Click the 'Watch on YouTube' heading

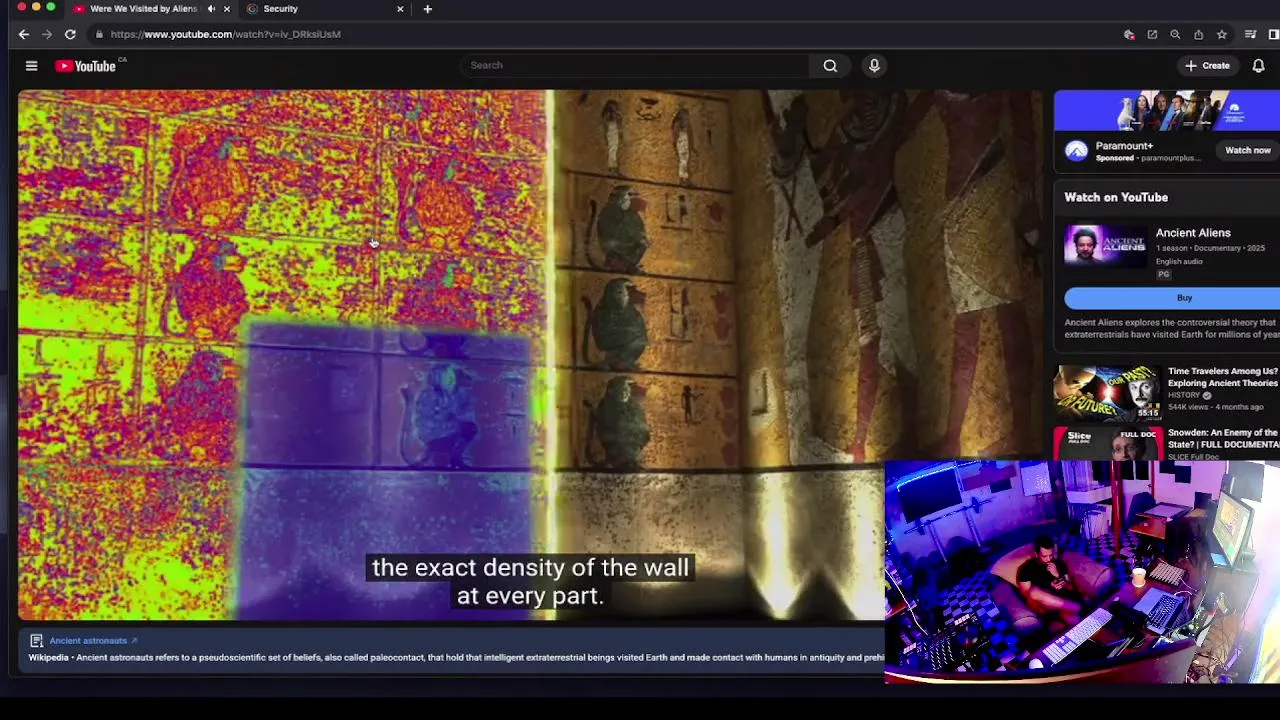click(1116, 198)
